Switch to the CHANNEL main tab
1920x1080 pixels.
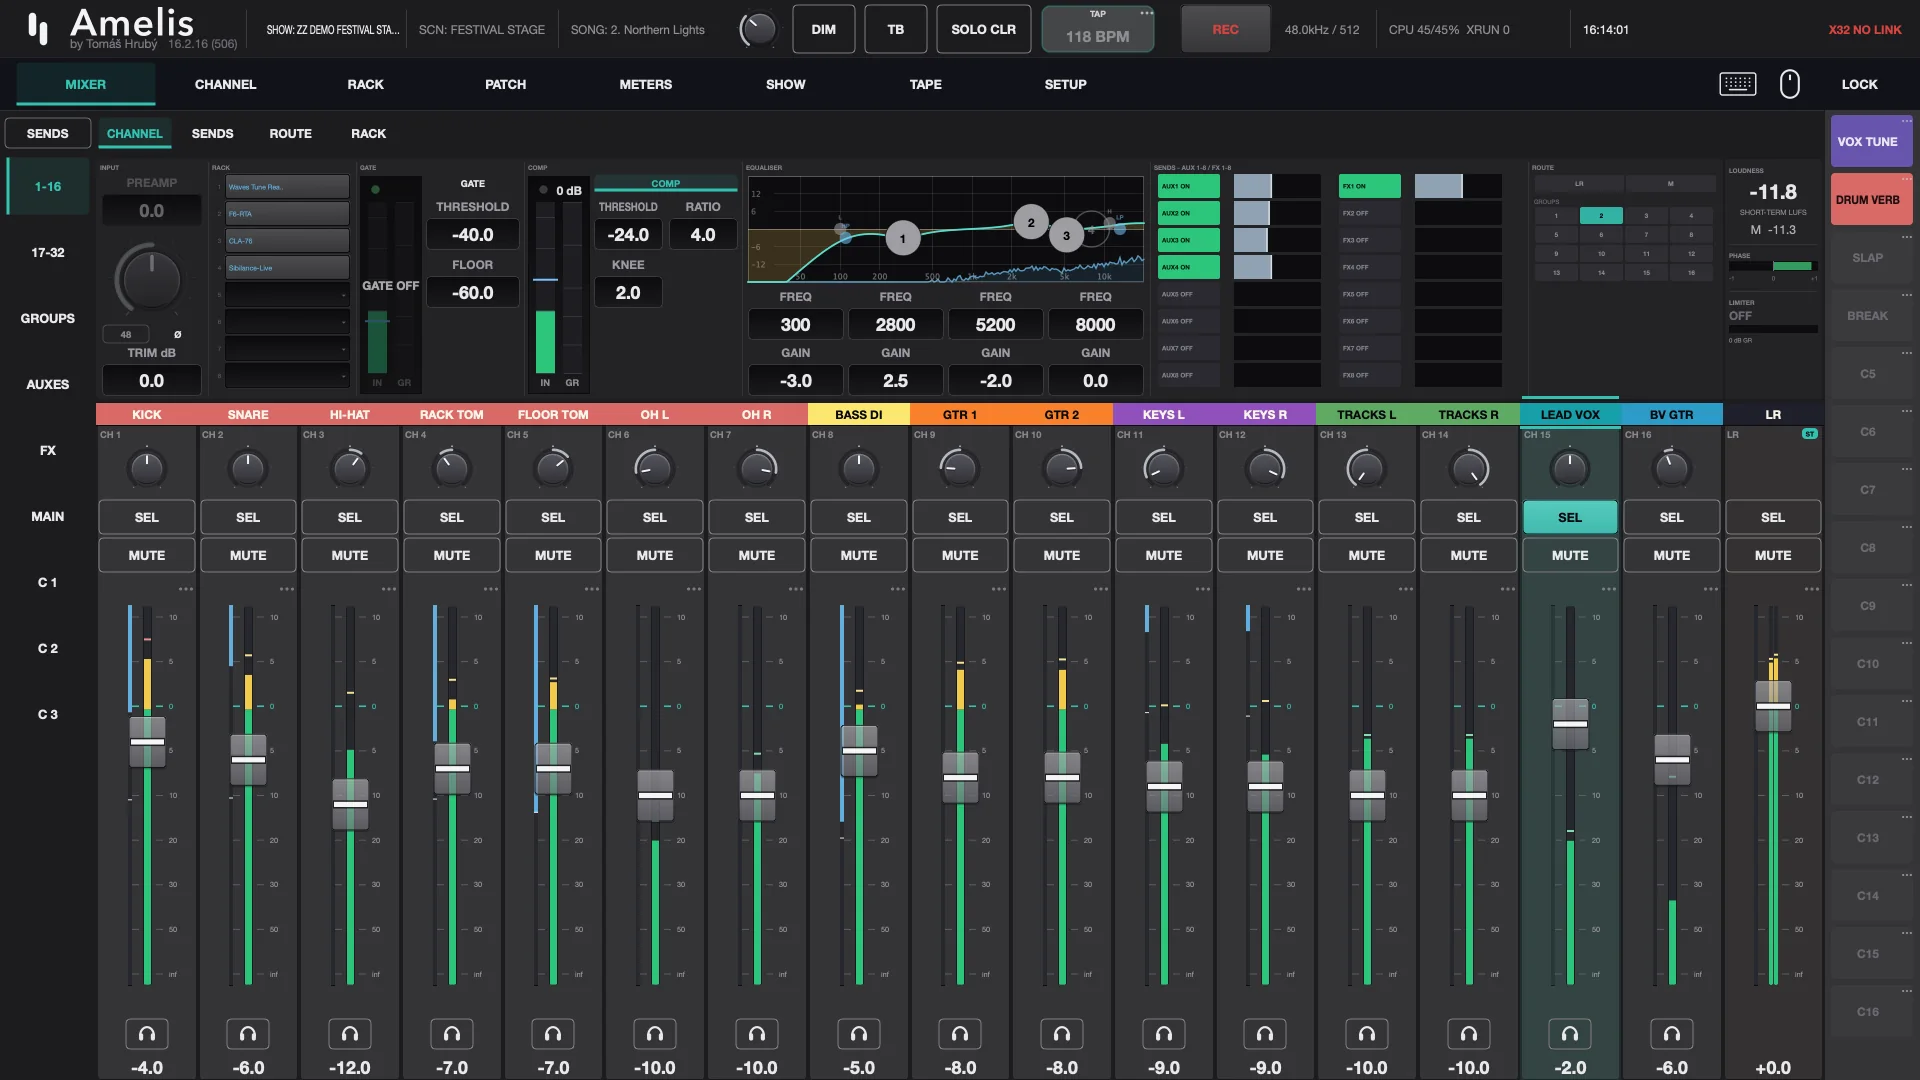(225, 84)
